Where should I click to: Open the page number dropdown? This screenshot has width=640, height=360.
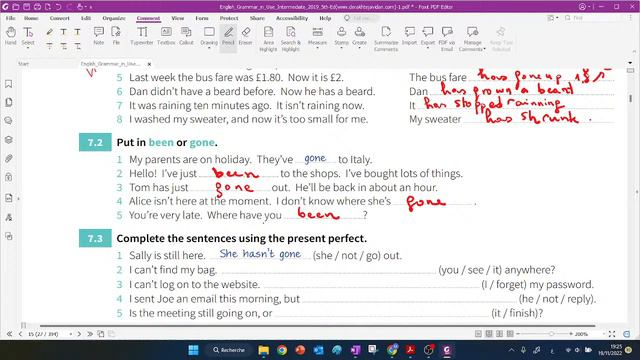coord(71,334)
